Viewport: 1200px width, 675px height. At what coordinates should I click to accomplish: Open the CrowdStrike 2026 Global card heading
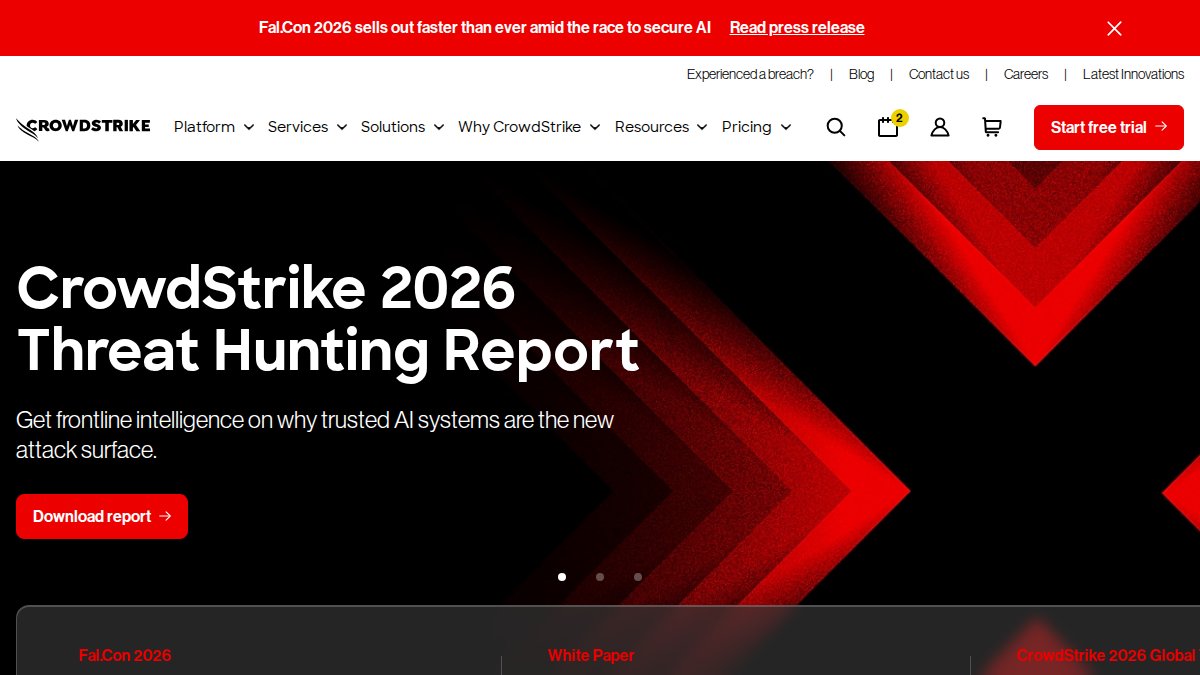pyautogui.click(x=1106, y=655)
